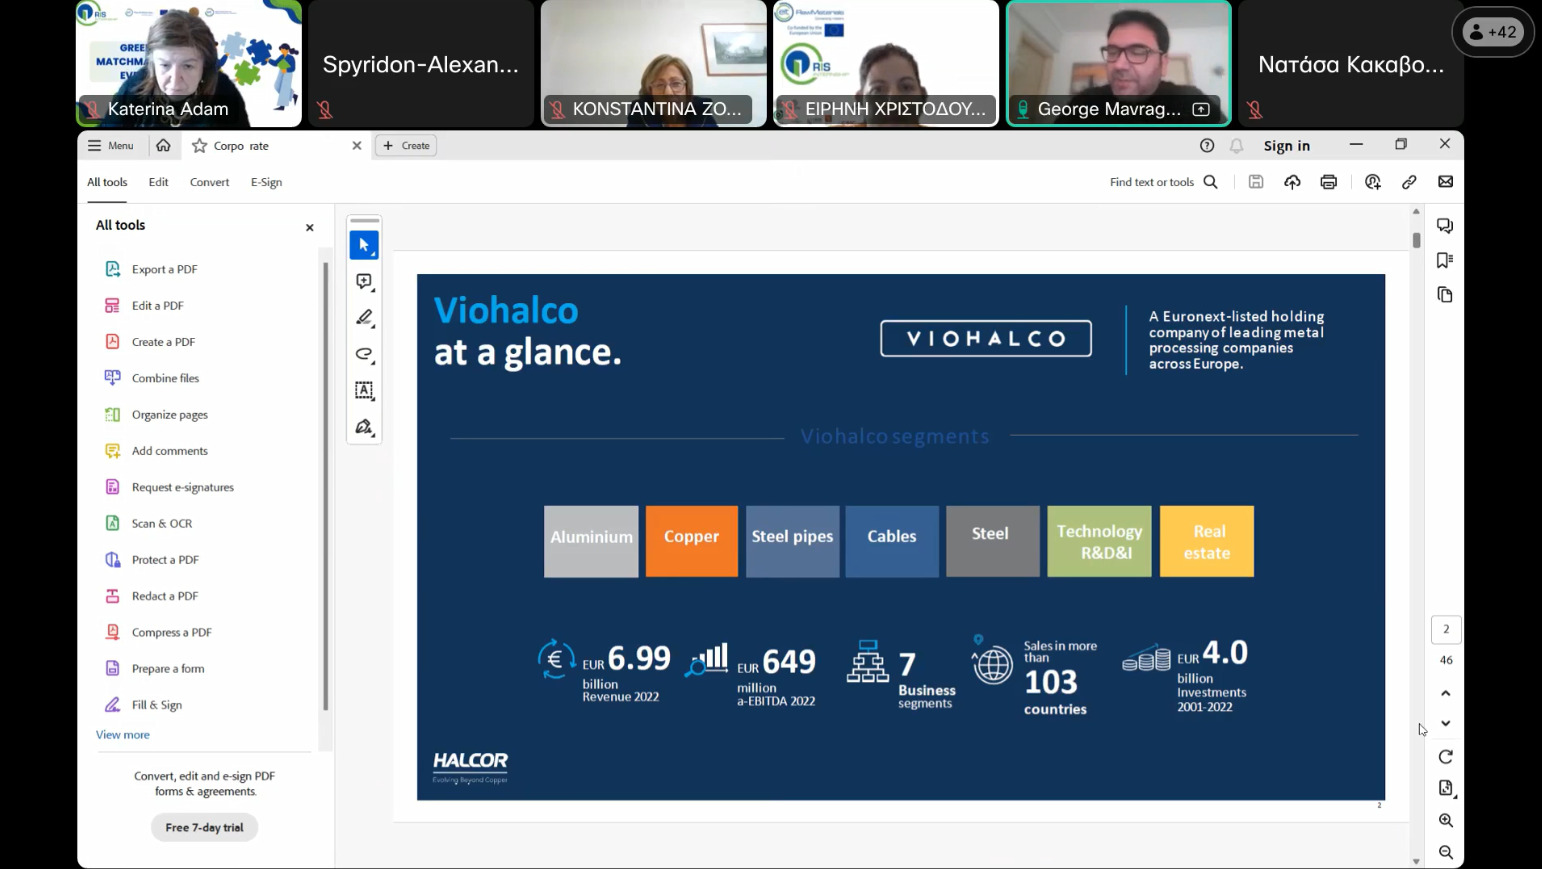Image resolution: width=1542 pixels, height=869 pixels.
Task: Click the Copy link icon
Action: pyautogui.click(x=1409, y=182)
